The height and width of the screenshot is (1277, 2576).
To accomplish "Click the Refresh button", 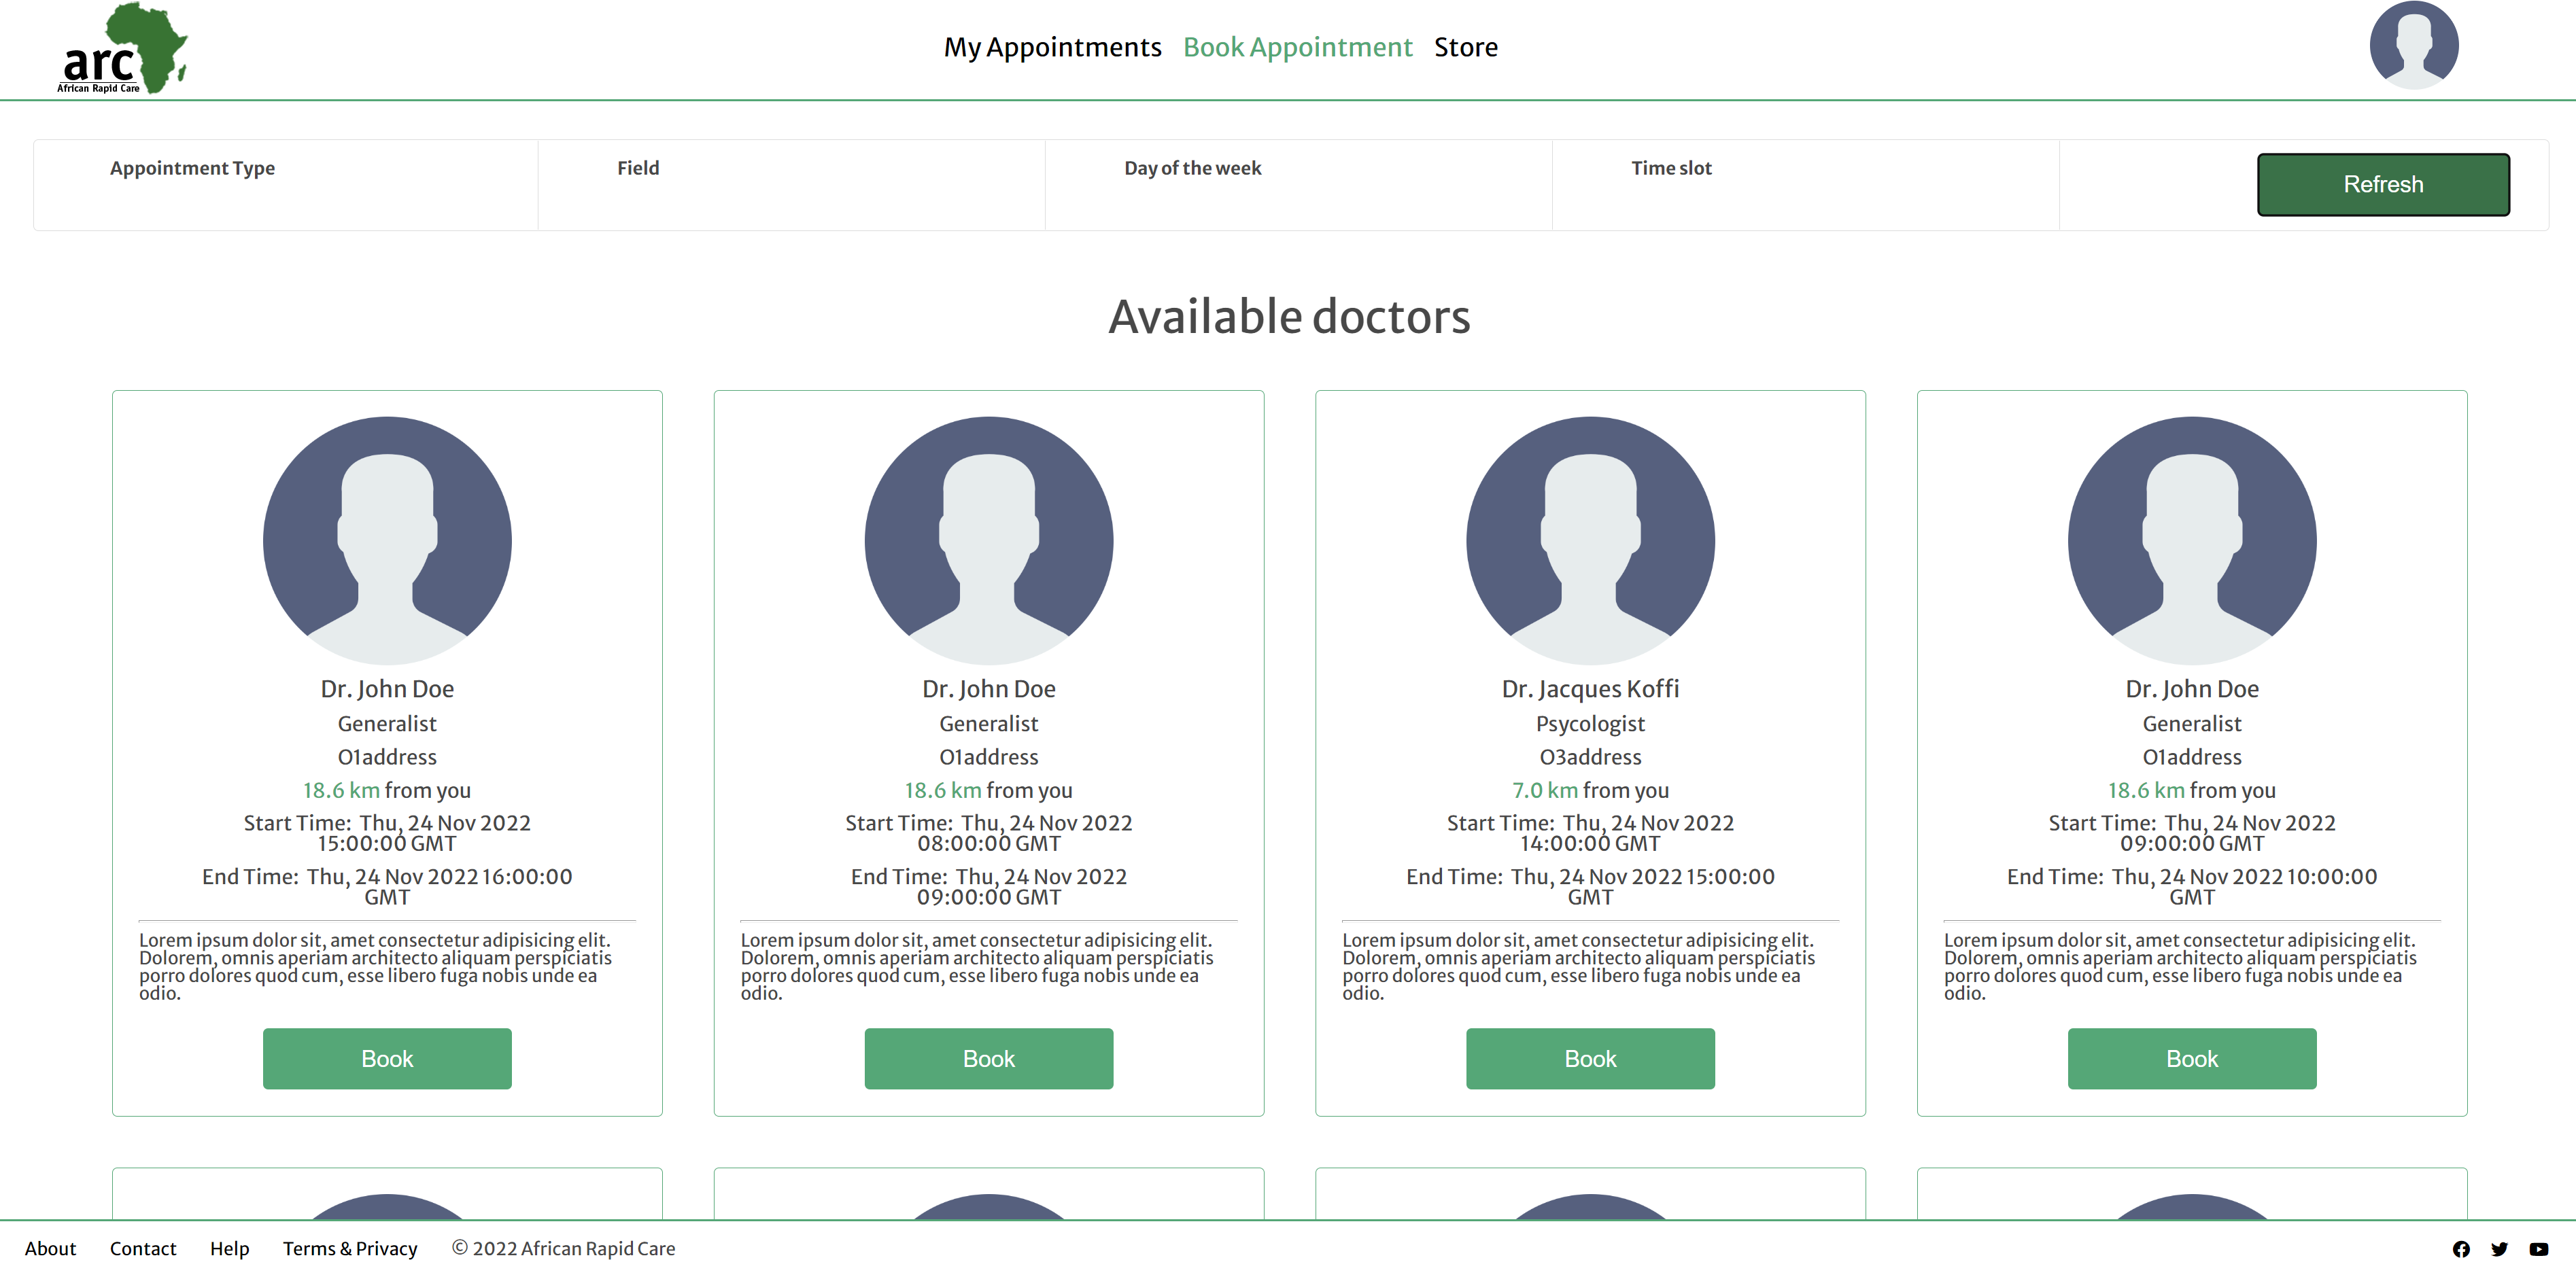I will (x=2383, y=185).
